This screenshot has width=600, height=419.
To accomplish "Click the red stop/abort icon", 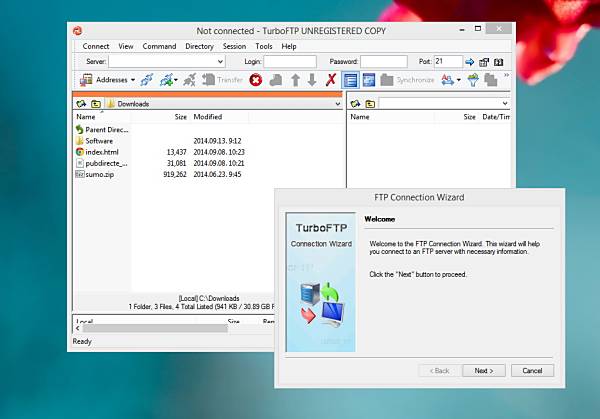I will [256, 80].
